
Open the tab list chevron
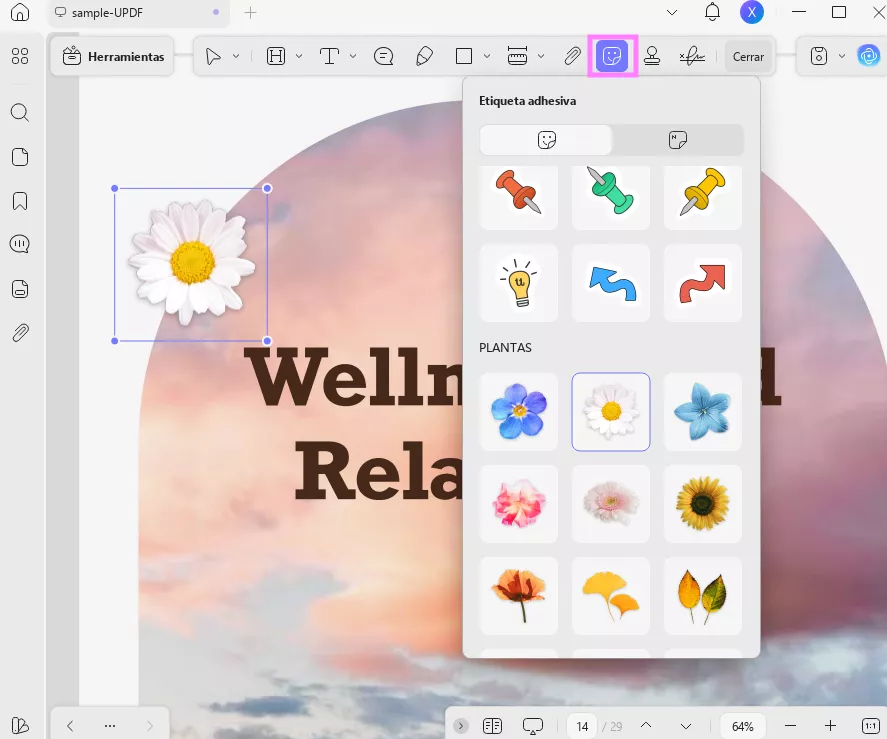(671, 12)
